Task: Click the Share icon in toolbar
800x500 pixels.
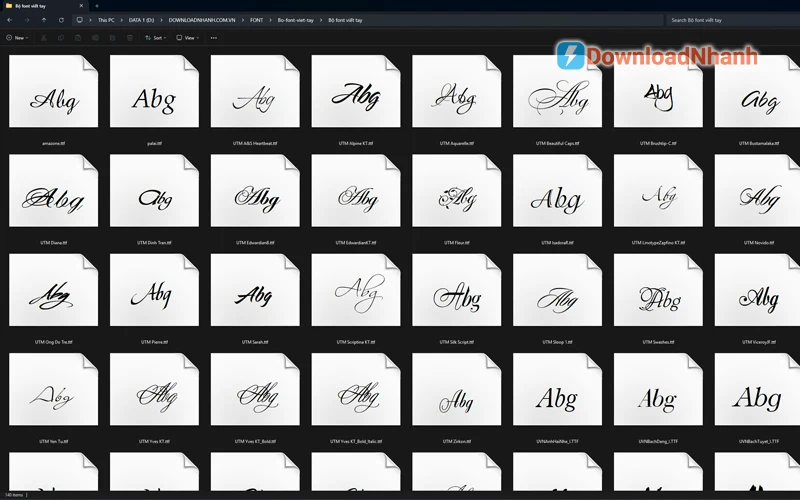Action: [x=113, y=38]
